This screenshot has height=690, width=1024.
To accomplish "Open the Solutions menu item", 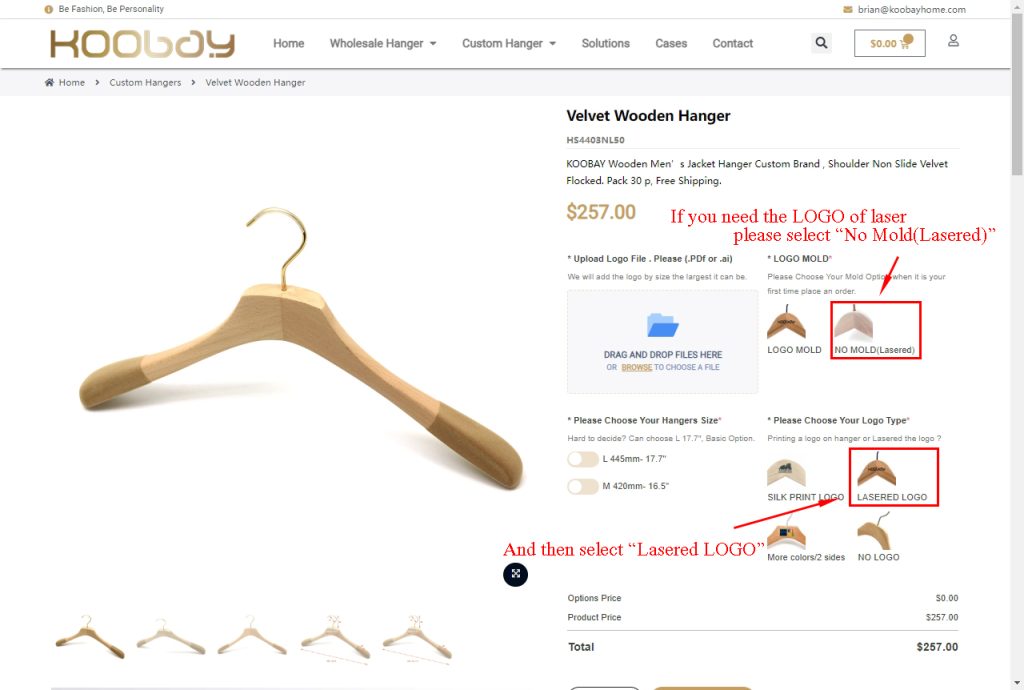I will (605, 44).
